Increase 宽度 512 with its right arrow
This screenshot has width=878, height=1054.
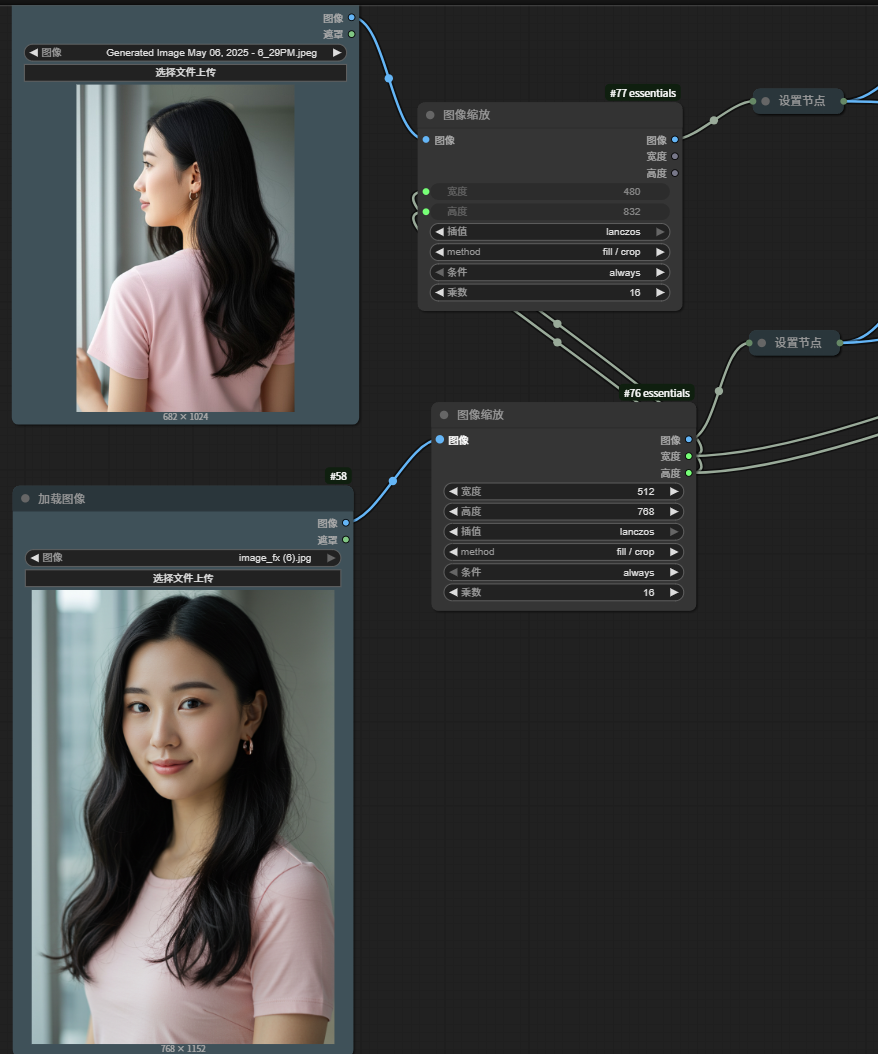pyautogui.click(x=674, y=491)
